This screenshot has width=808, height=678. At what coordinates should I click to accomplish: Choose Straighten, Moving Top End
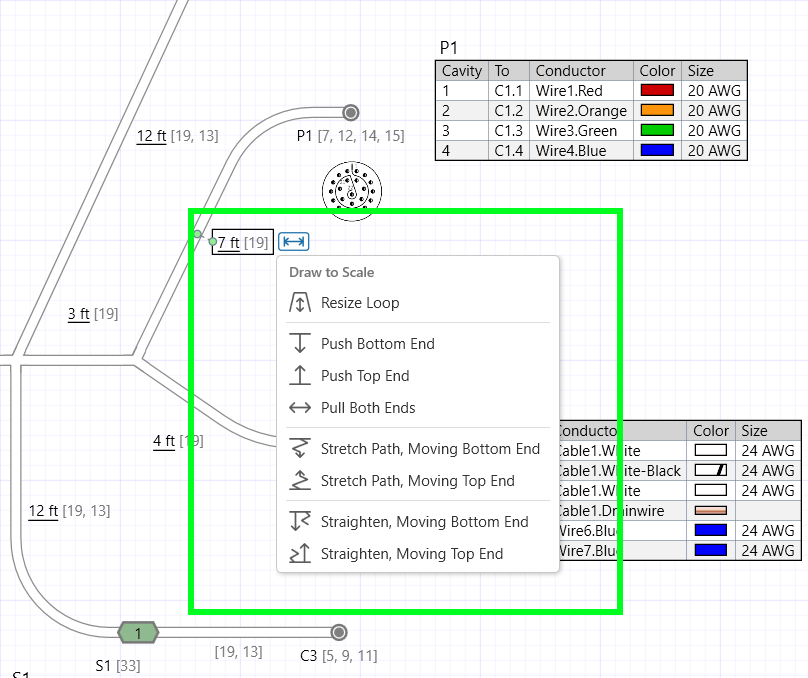pyautogui.click(x=418, y=554)
